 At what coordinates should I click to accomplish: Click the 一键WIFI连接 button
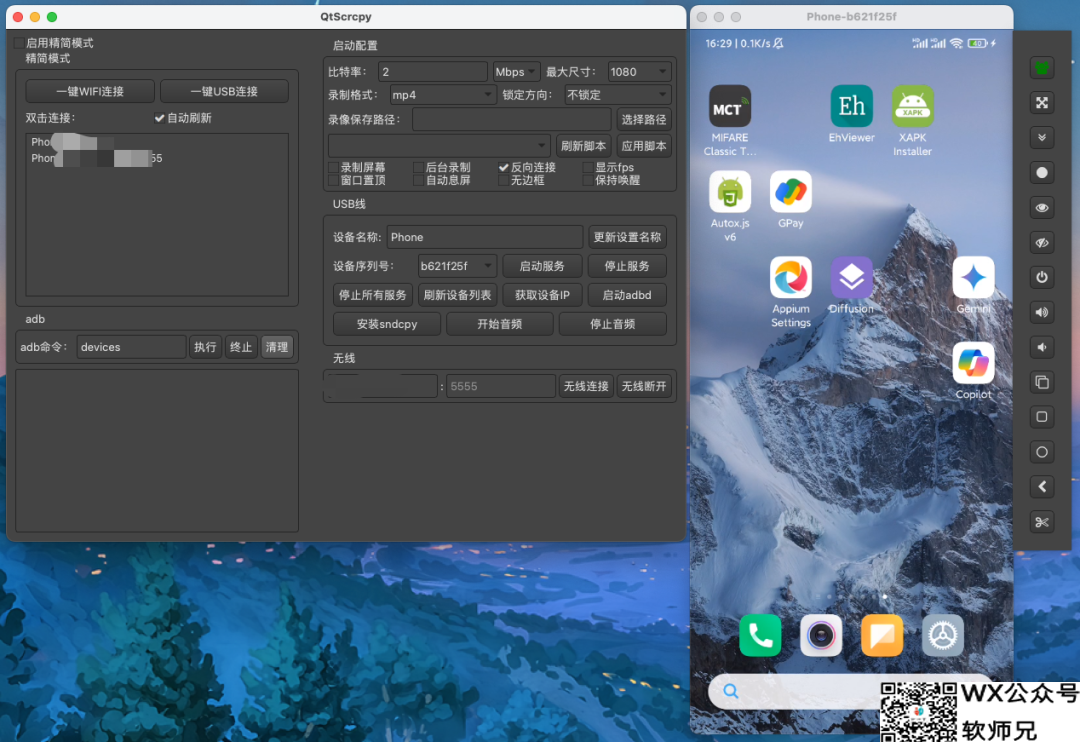(90, 92)
